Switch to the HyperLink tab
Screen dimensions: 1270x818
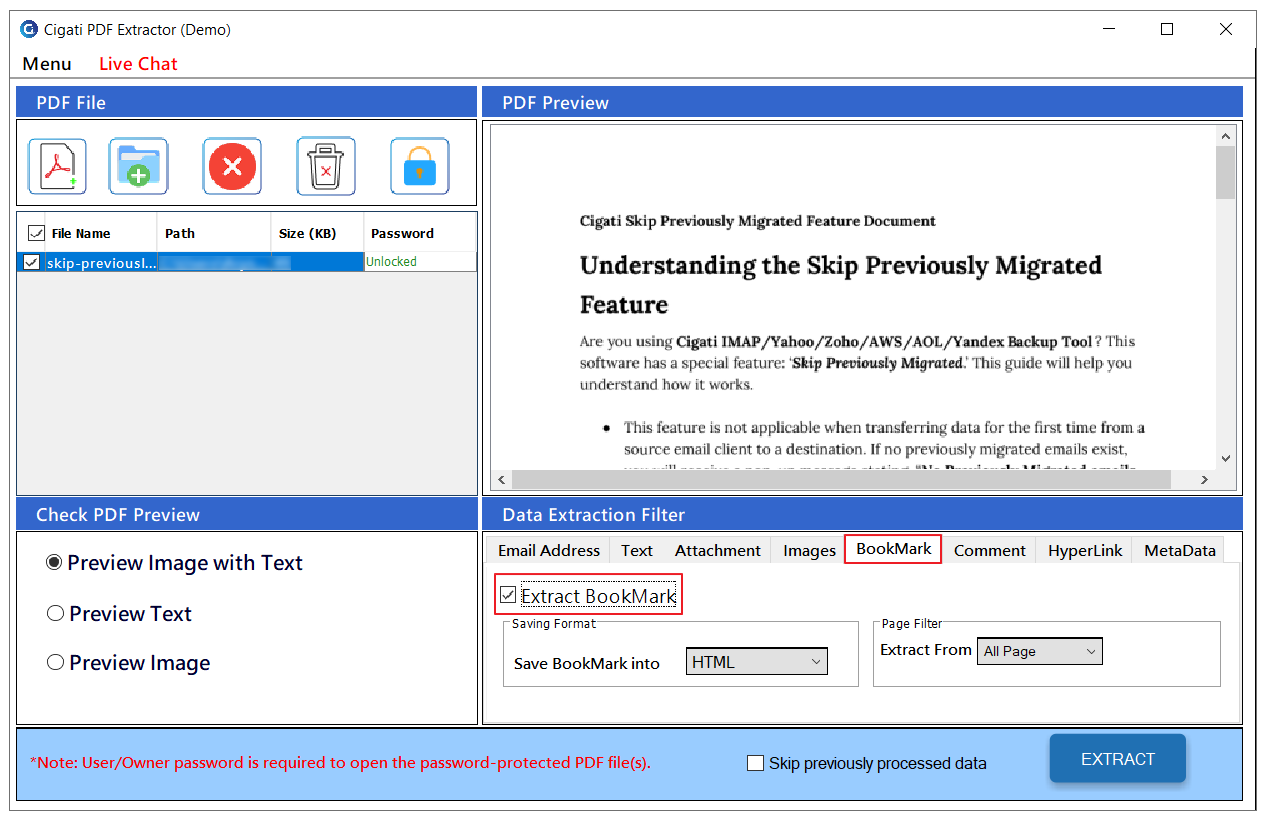[1085, 550]
